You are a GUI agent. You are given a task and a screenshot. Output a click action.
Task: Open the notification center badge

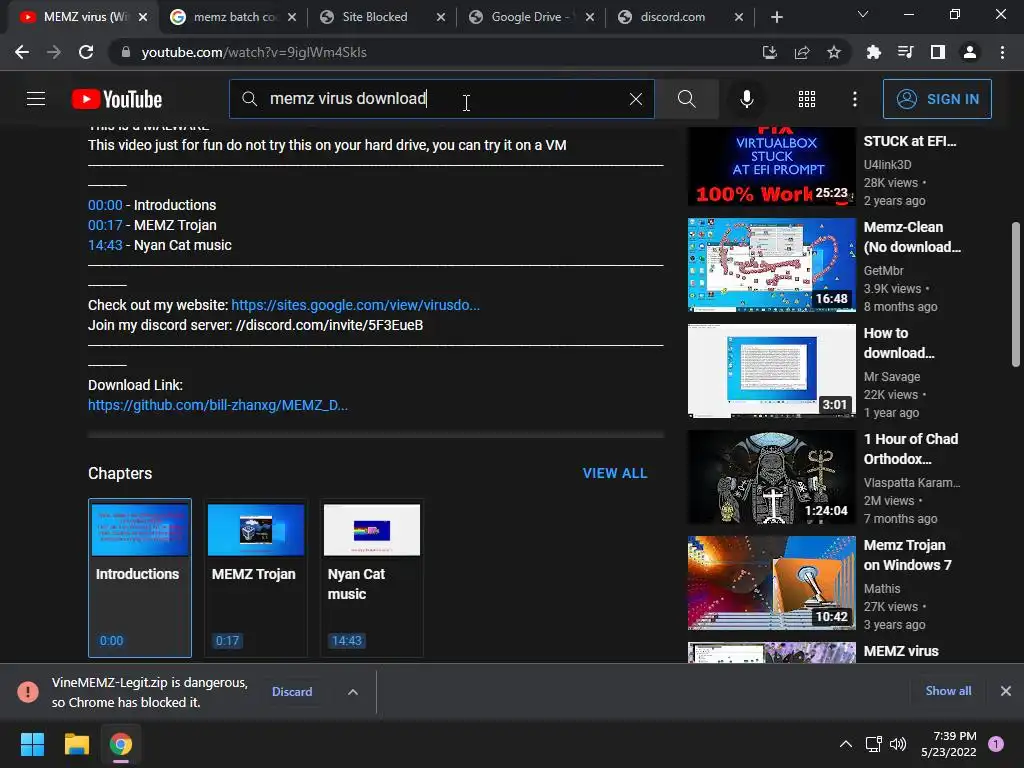(996, 744)
